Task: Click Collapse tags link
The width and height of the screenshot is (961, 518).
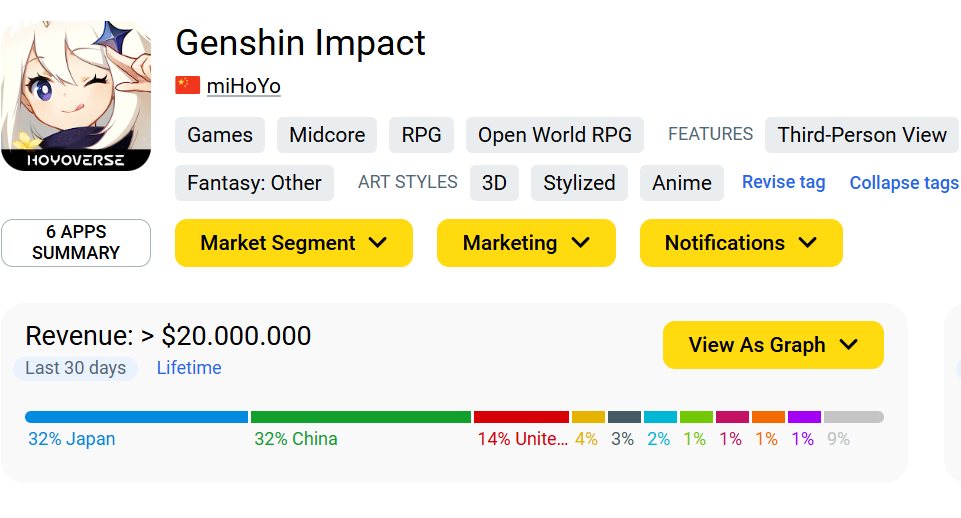Action: [x=904, y=183]
